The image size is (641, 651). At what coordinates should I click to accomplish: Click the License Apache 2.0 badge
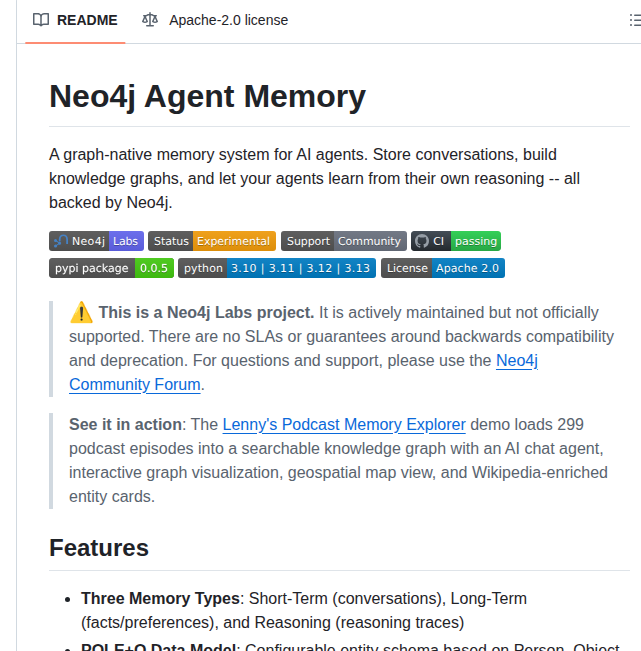pyautogui.click(x=443, y=268)
